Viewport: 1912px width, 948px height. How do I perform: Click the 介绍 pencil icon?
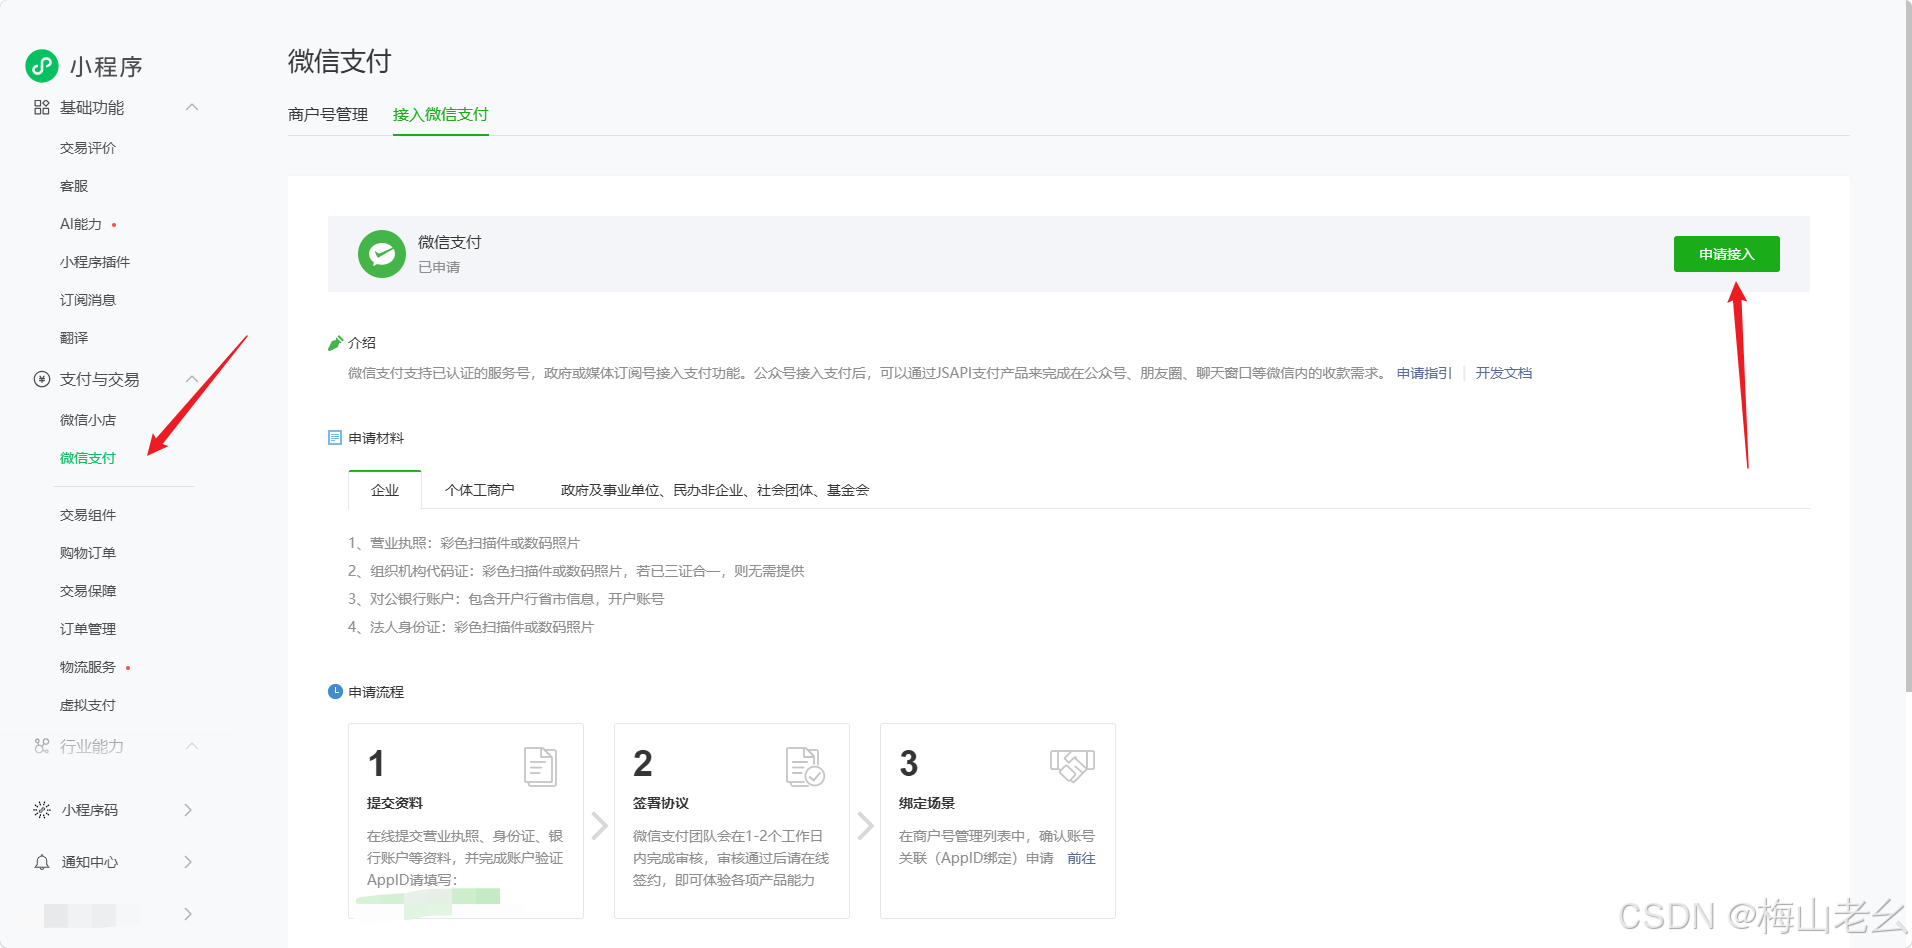click(x=335, y=343)
